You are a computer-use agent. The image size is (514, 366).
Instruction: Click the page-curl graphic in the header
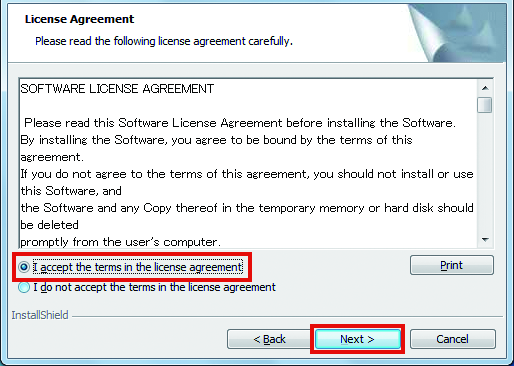coord(457,33)
